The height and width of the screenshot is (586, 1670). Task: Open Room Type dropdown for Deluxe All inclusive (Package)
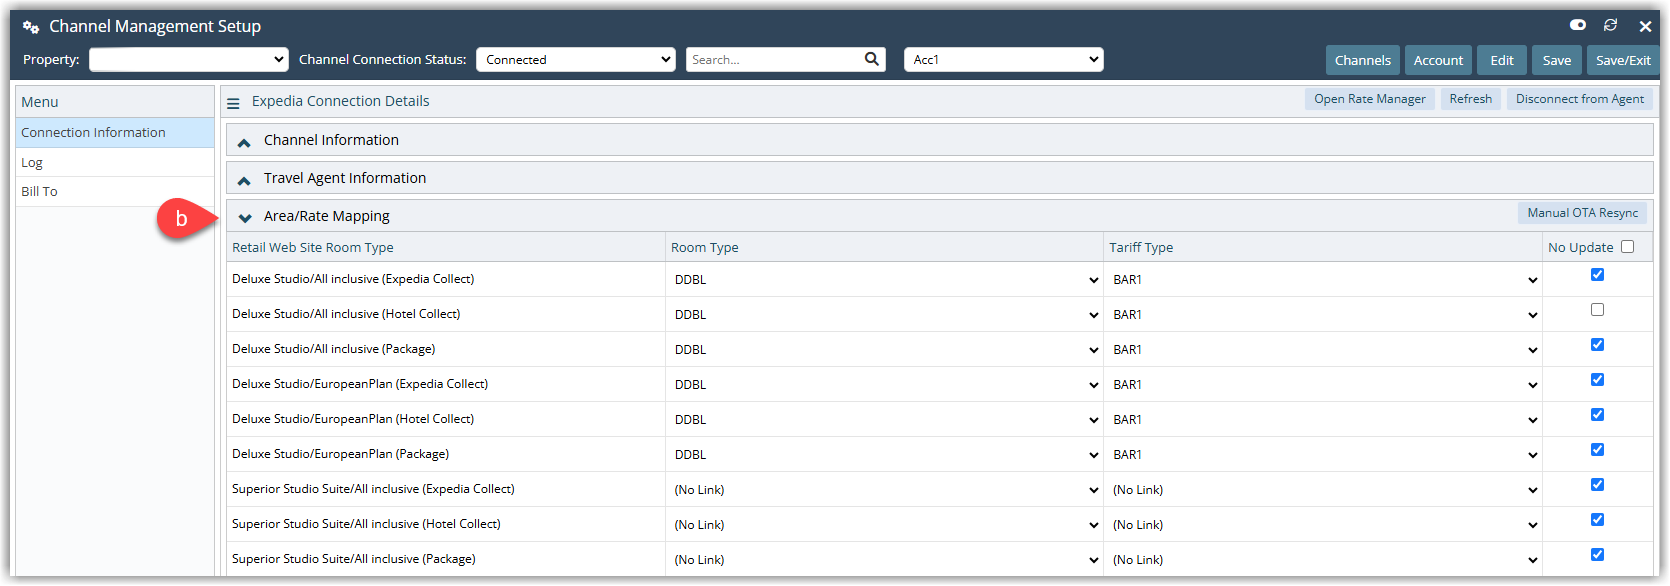tap(886, 350)
